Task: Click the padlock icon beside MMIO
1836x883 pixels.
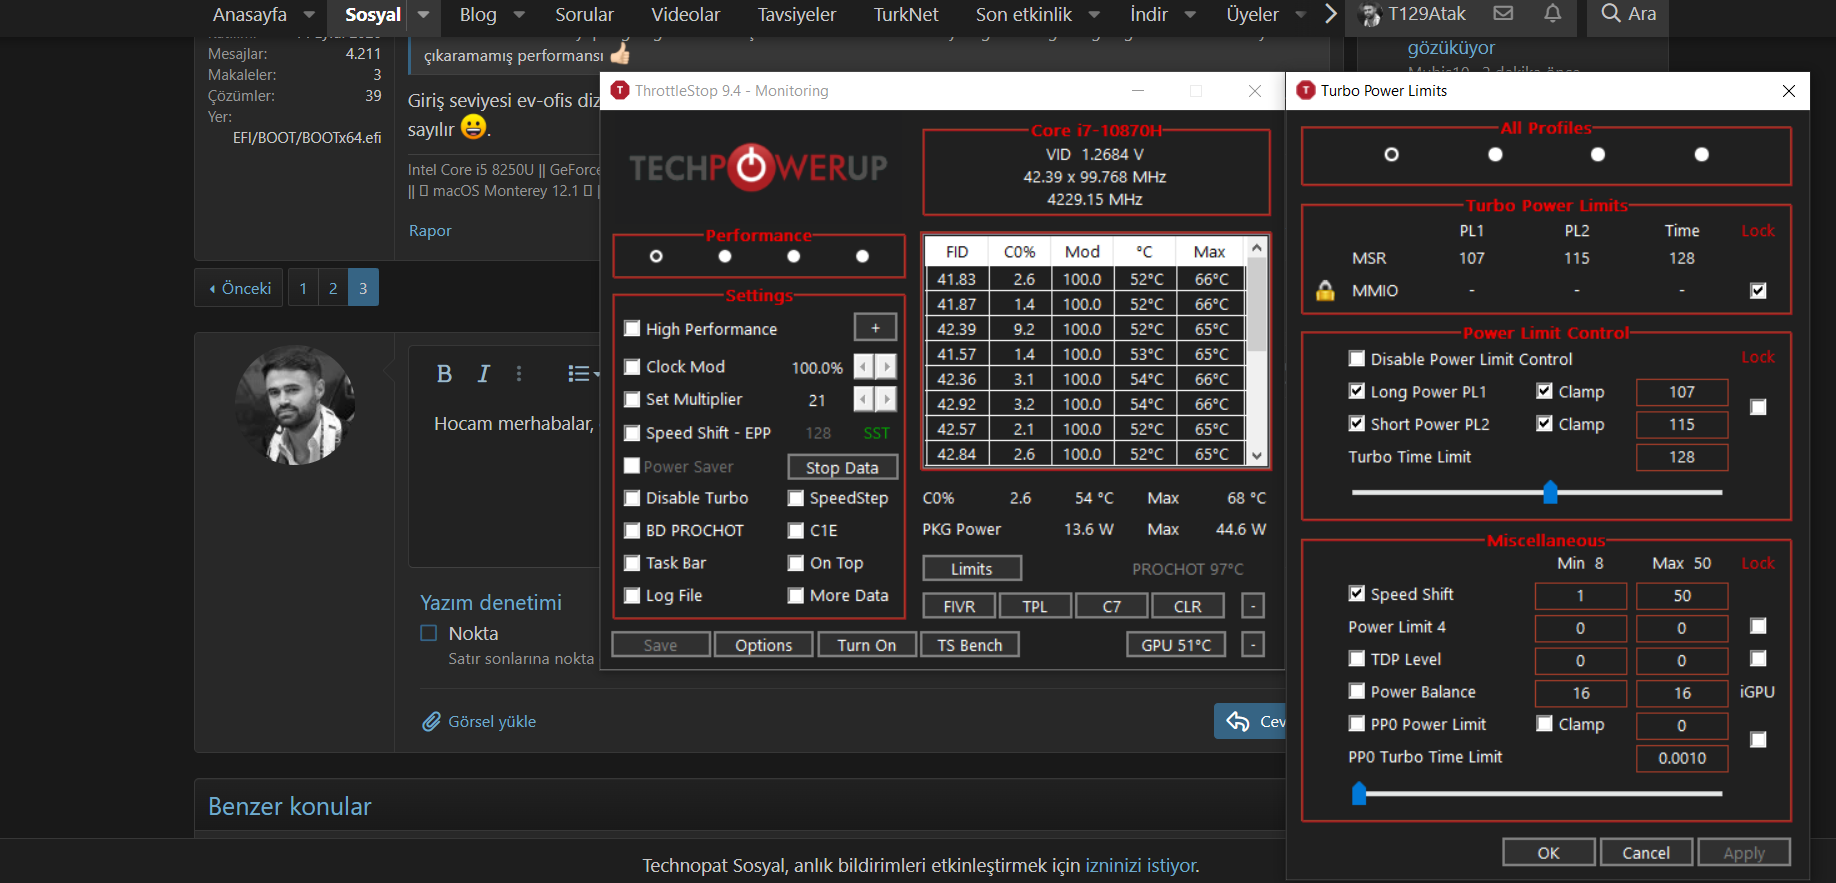Action: (x=1325, y=291)
